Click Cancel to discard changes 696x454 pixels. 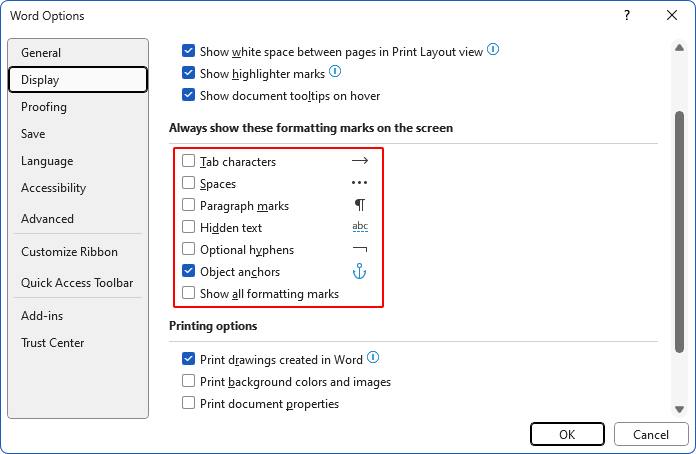point(651,434)
